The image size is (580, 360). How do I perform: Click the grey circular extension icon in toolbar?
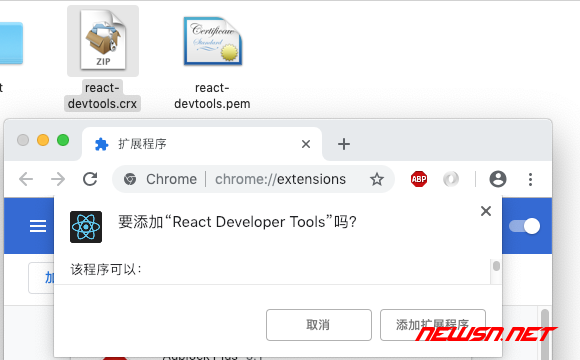(451, 179)
